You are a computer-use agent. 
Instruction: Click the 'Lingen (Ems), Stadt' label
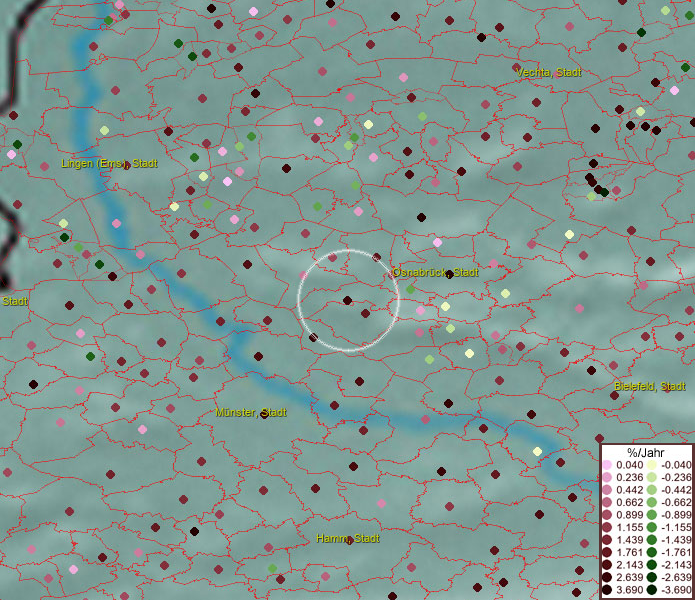pos(109,163)
